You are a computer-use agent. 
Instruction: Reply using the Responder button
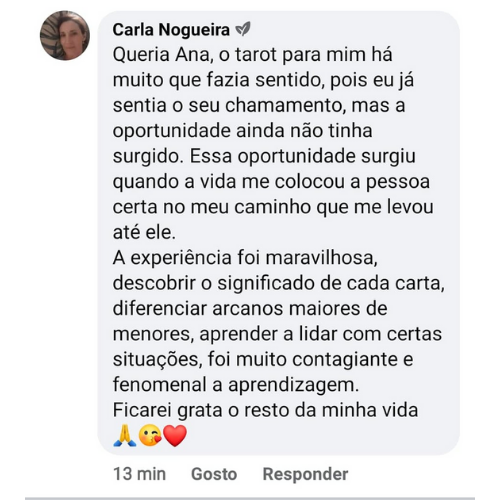coord(305,474)
